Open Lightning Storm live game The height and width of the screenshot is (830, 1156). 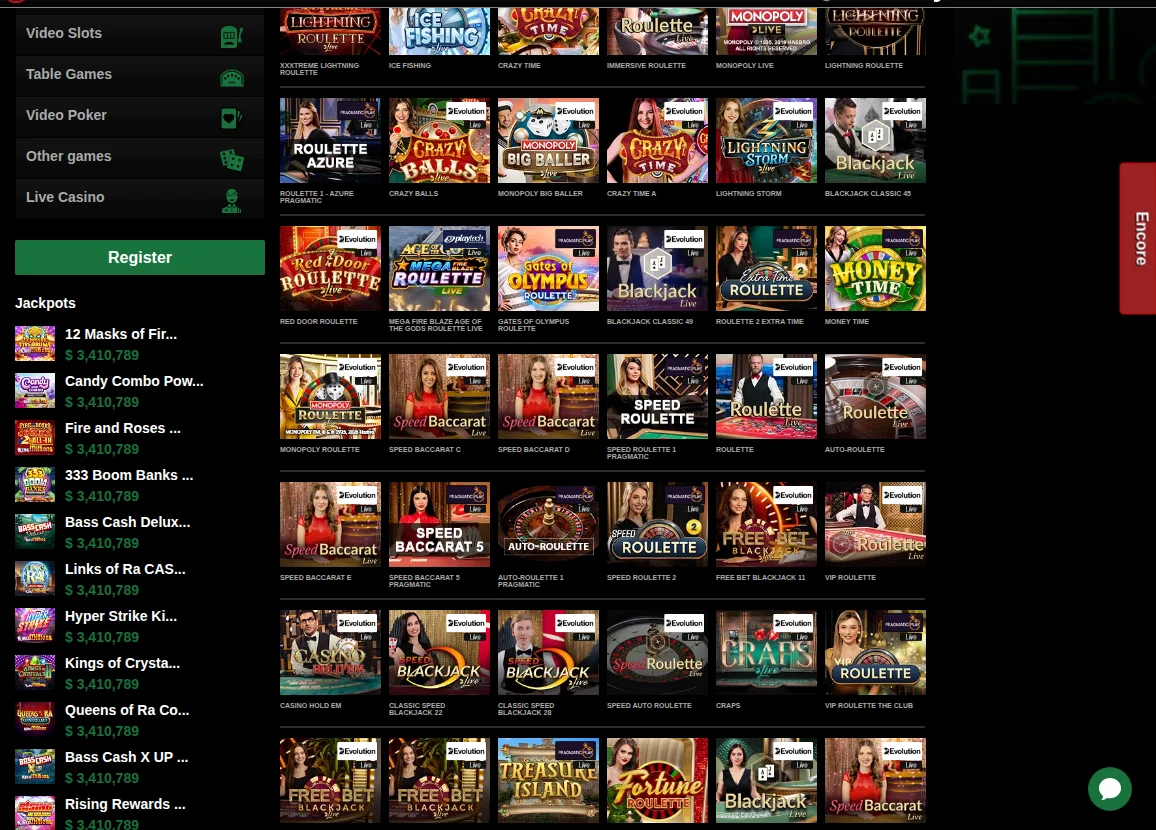[766, 141]
